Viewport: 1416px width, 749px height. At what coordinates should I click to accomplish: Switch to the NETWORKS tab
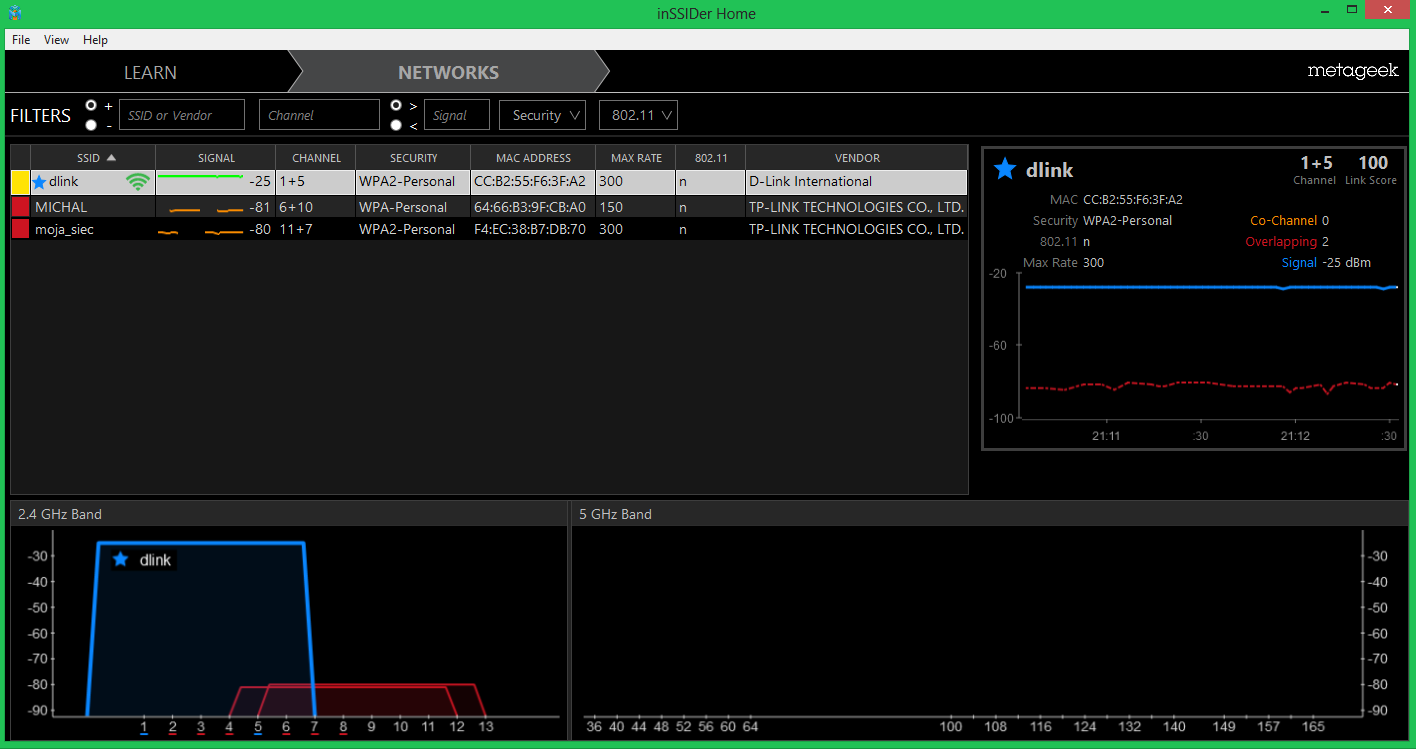point(448,72)
